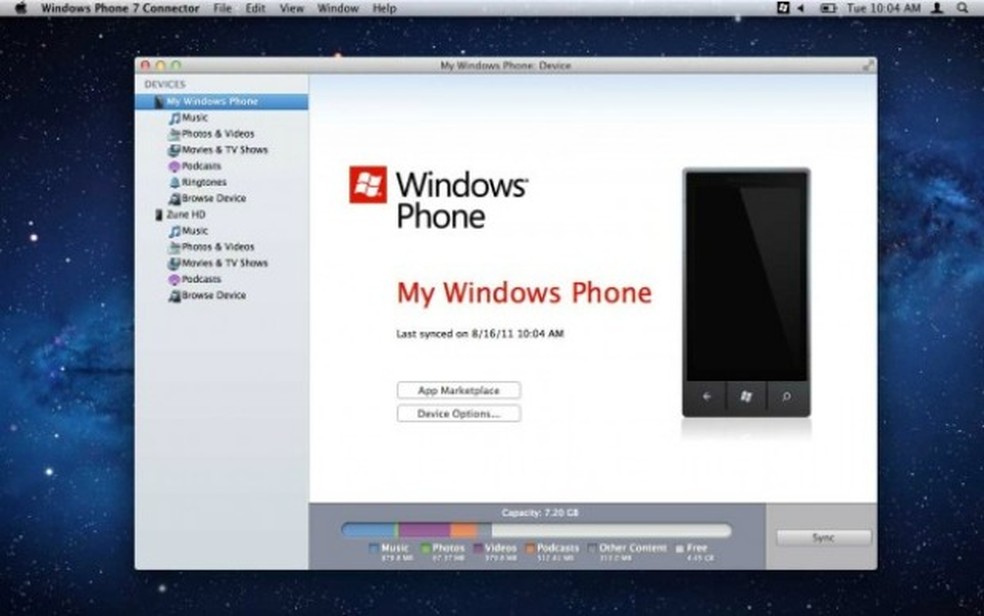The image size is (984, 616).
Task: Open Device Options dialog
Action: point(458,413)
